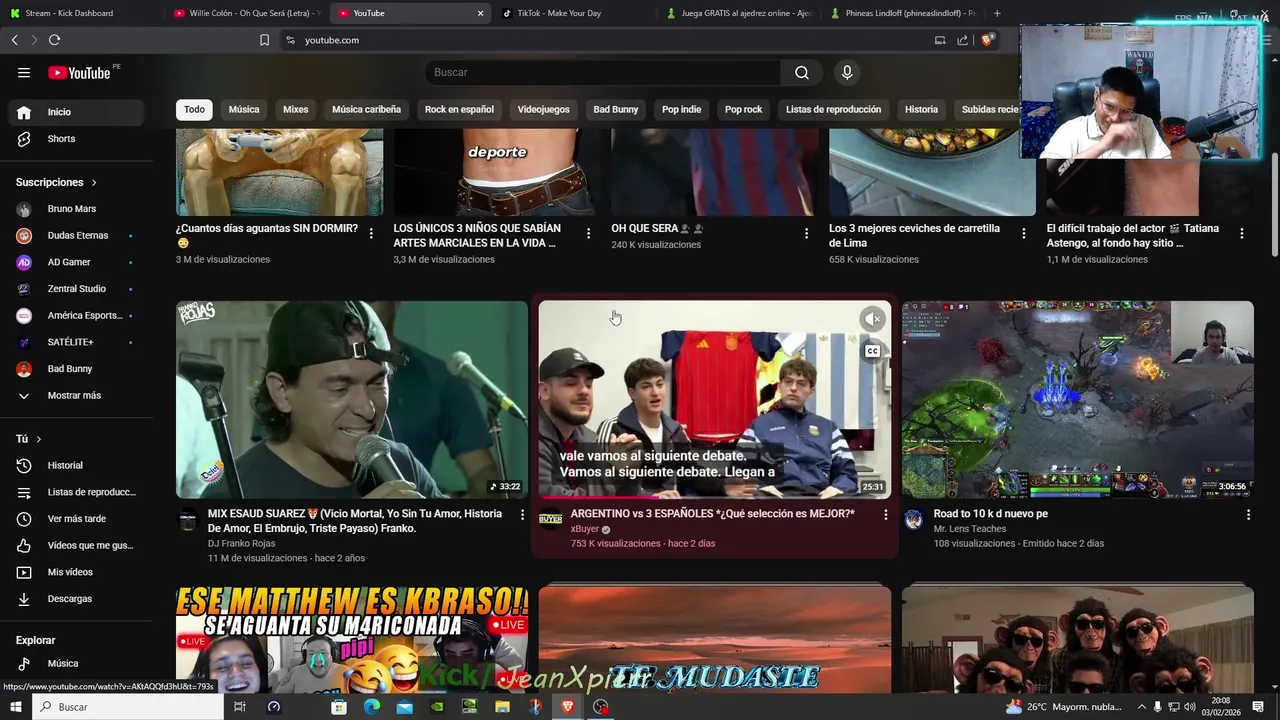Viewport: 1280px width, 720px height.
Task: Open xBuyer channel name link
Action: [x=585, y=529]
